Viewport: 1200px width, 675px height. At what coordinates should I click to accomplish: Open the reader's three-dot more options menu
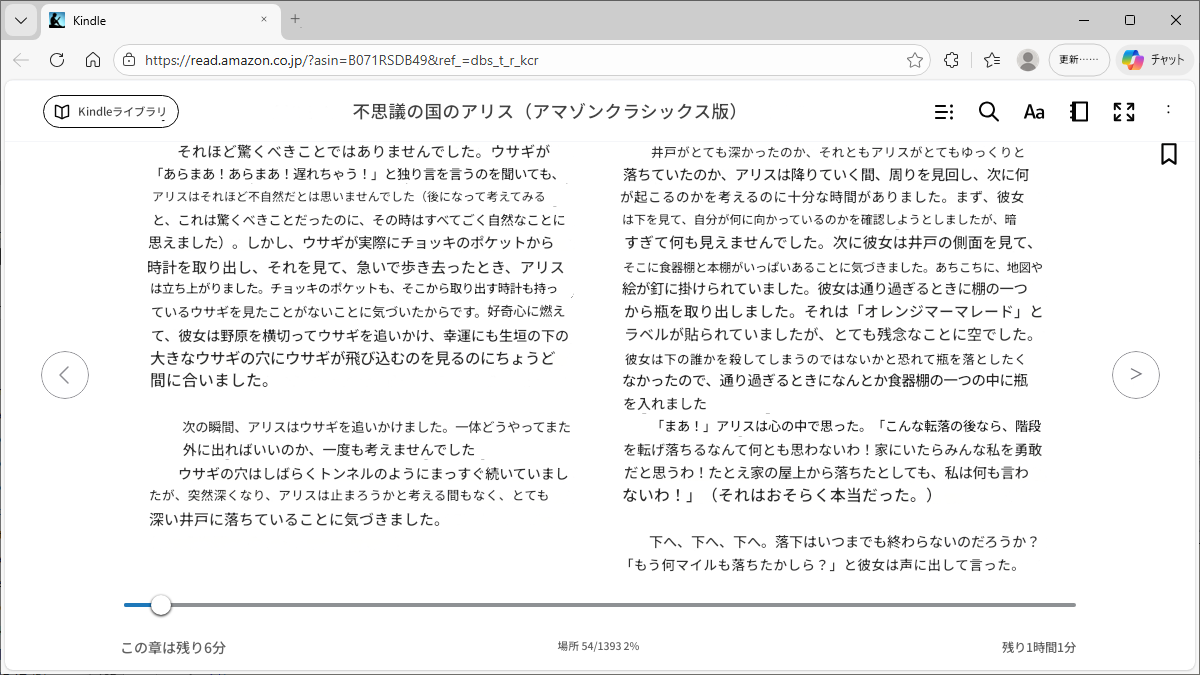[1168, 111]
